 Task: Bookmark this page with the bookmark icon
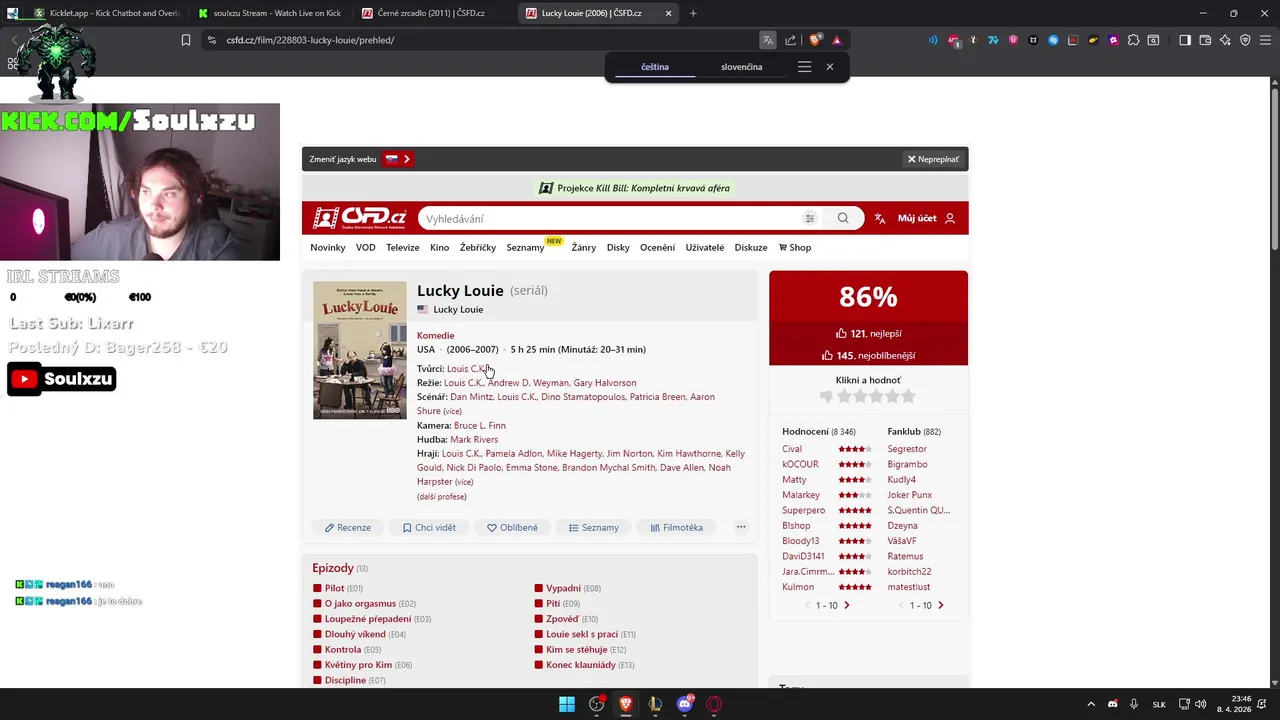(185, 40)
